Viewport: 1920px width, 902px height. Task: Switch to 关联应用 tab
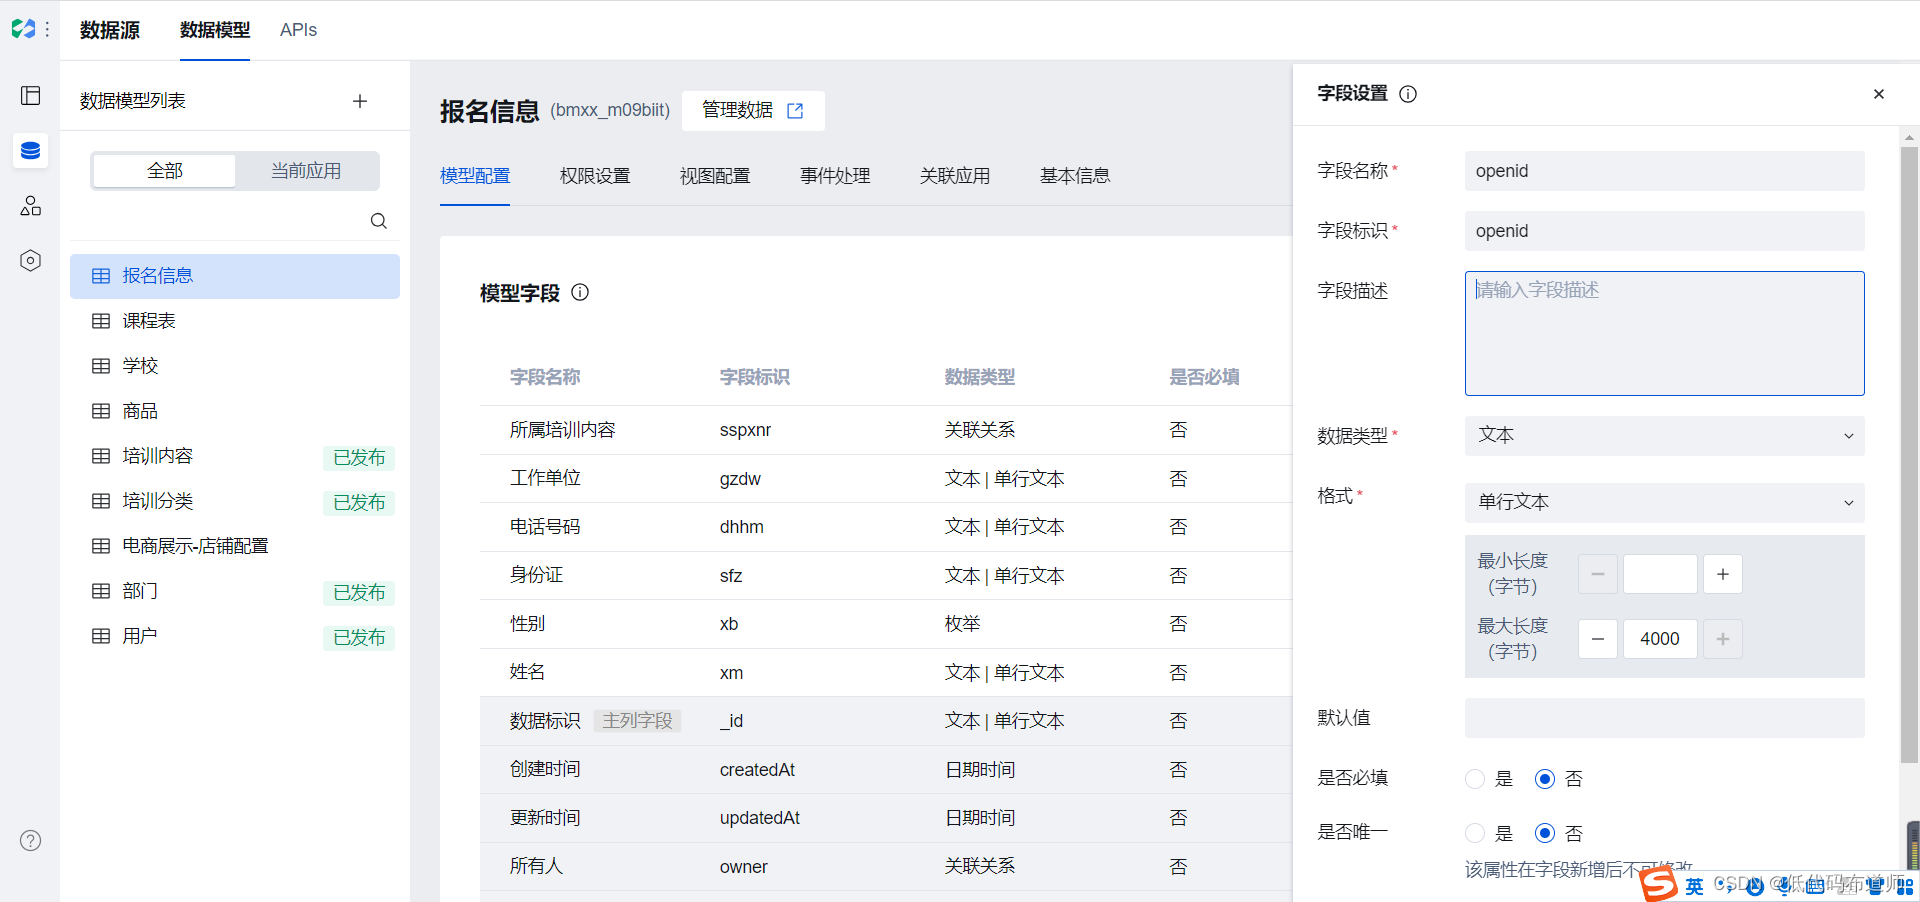tap(955, 176)
